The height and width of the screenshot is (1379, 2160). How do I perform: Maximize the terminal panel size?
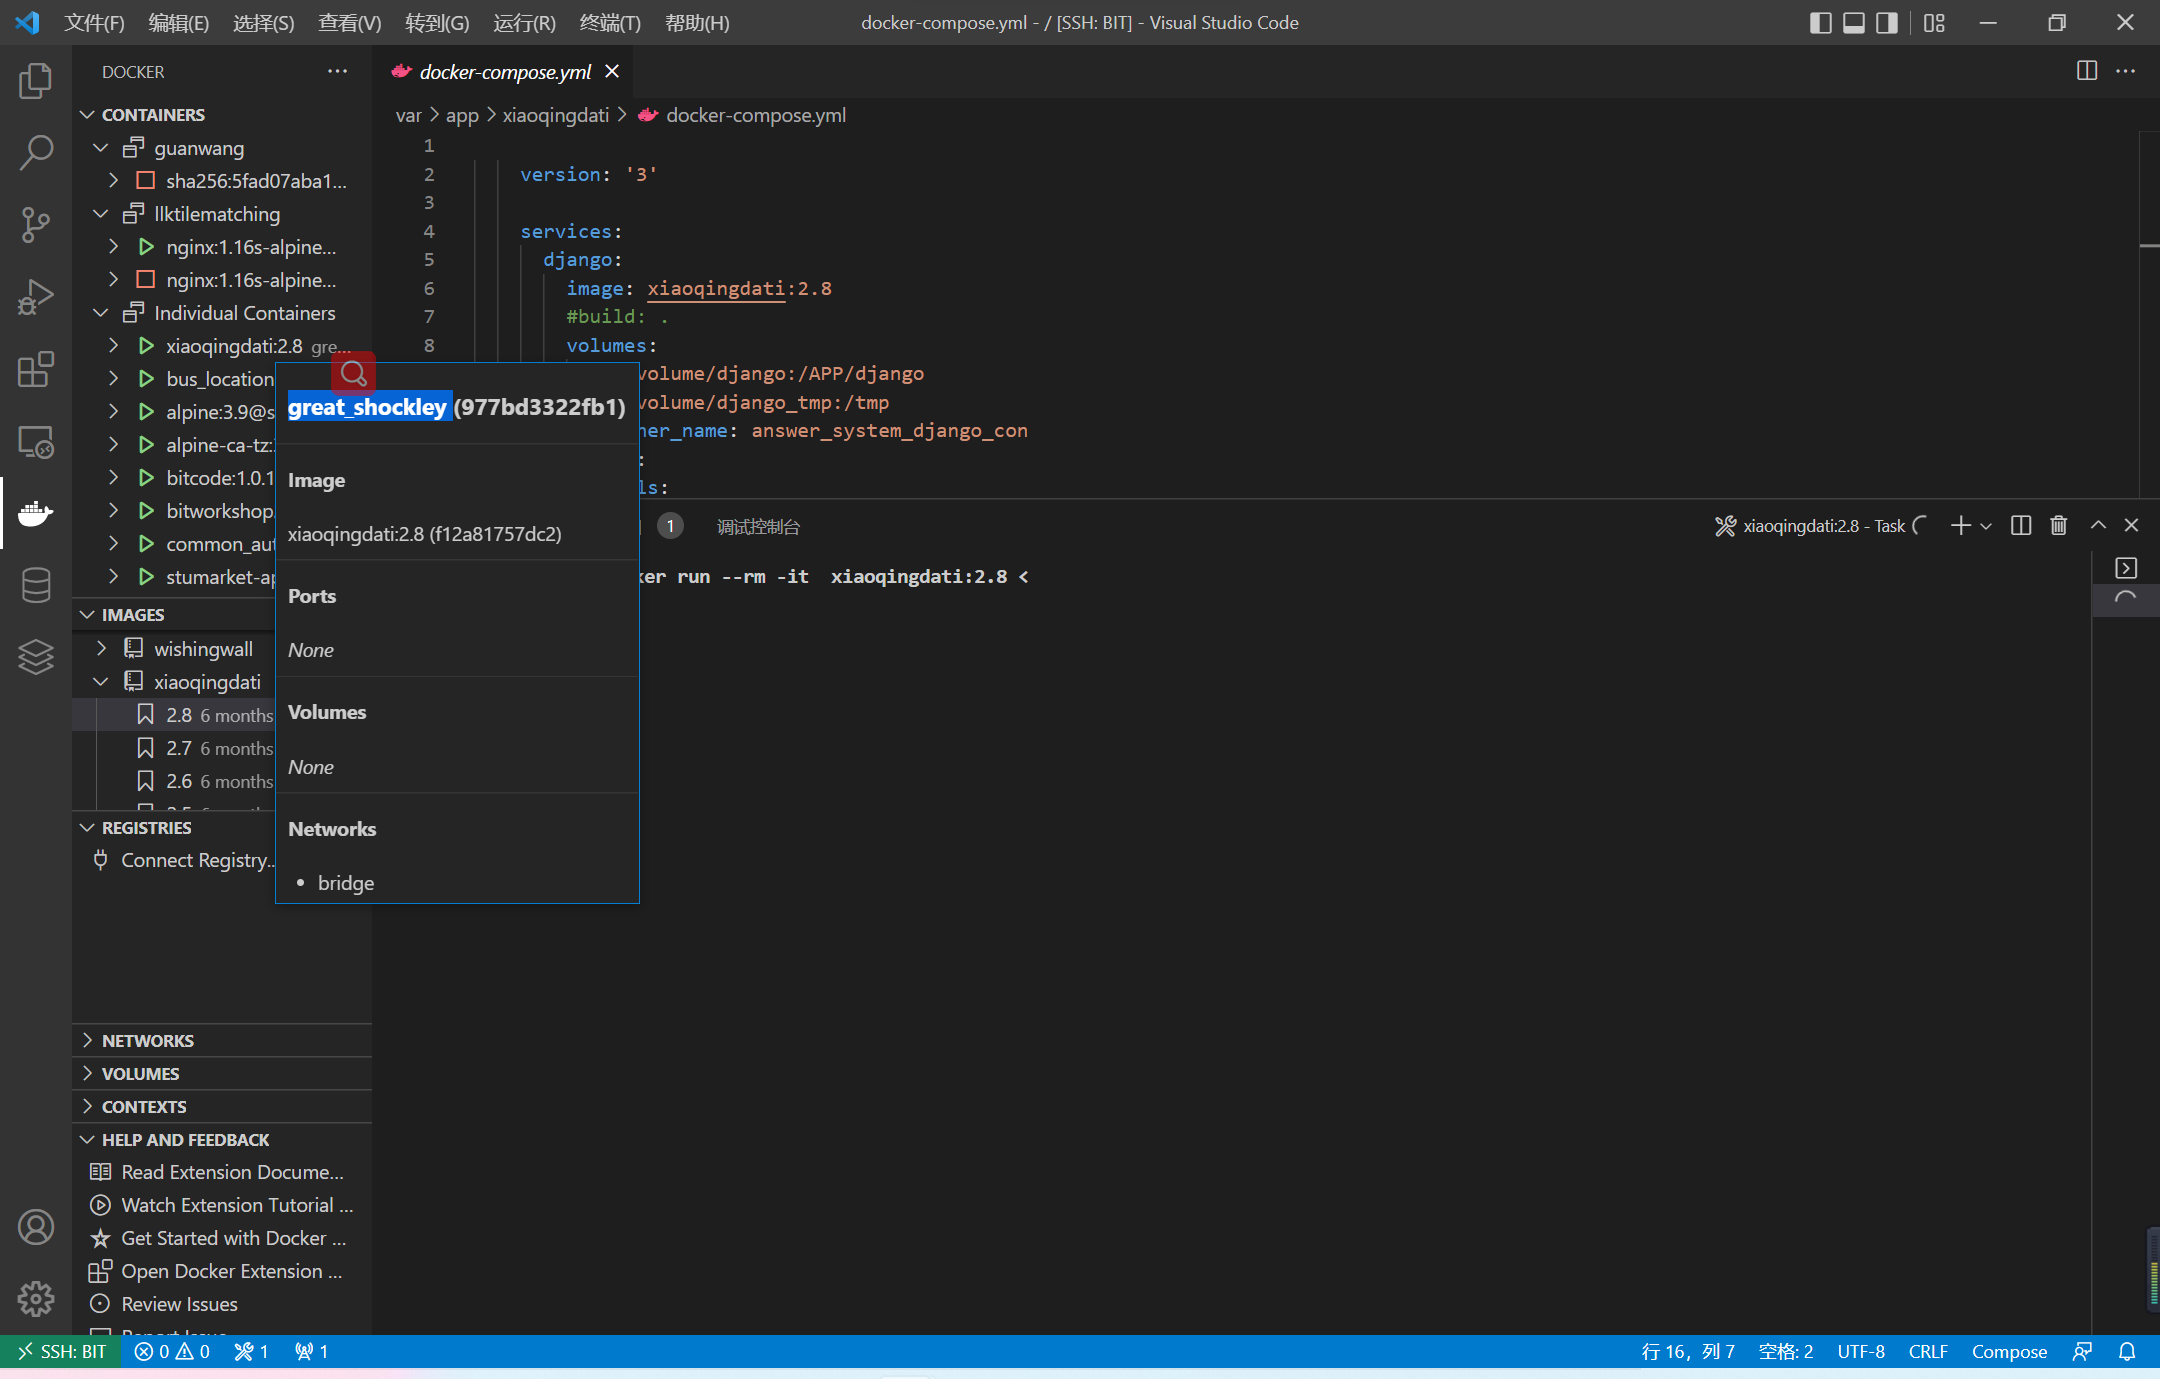click(2098, 525)
